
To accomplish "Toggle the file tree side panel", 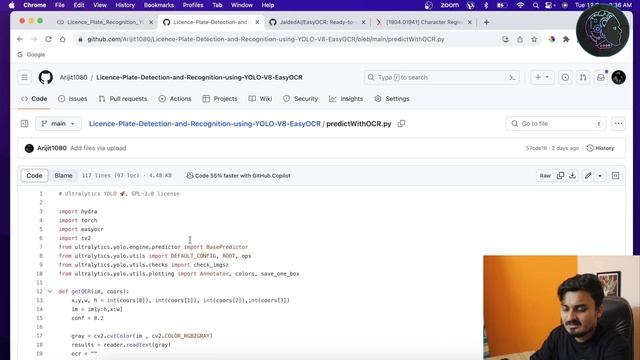I will click(x=24, y=123).
